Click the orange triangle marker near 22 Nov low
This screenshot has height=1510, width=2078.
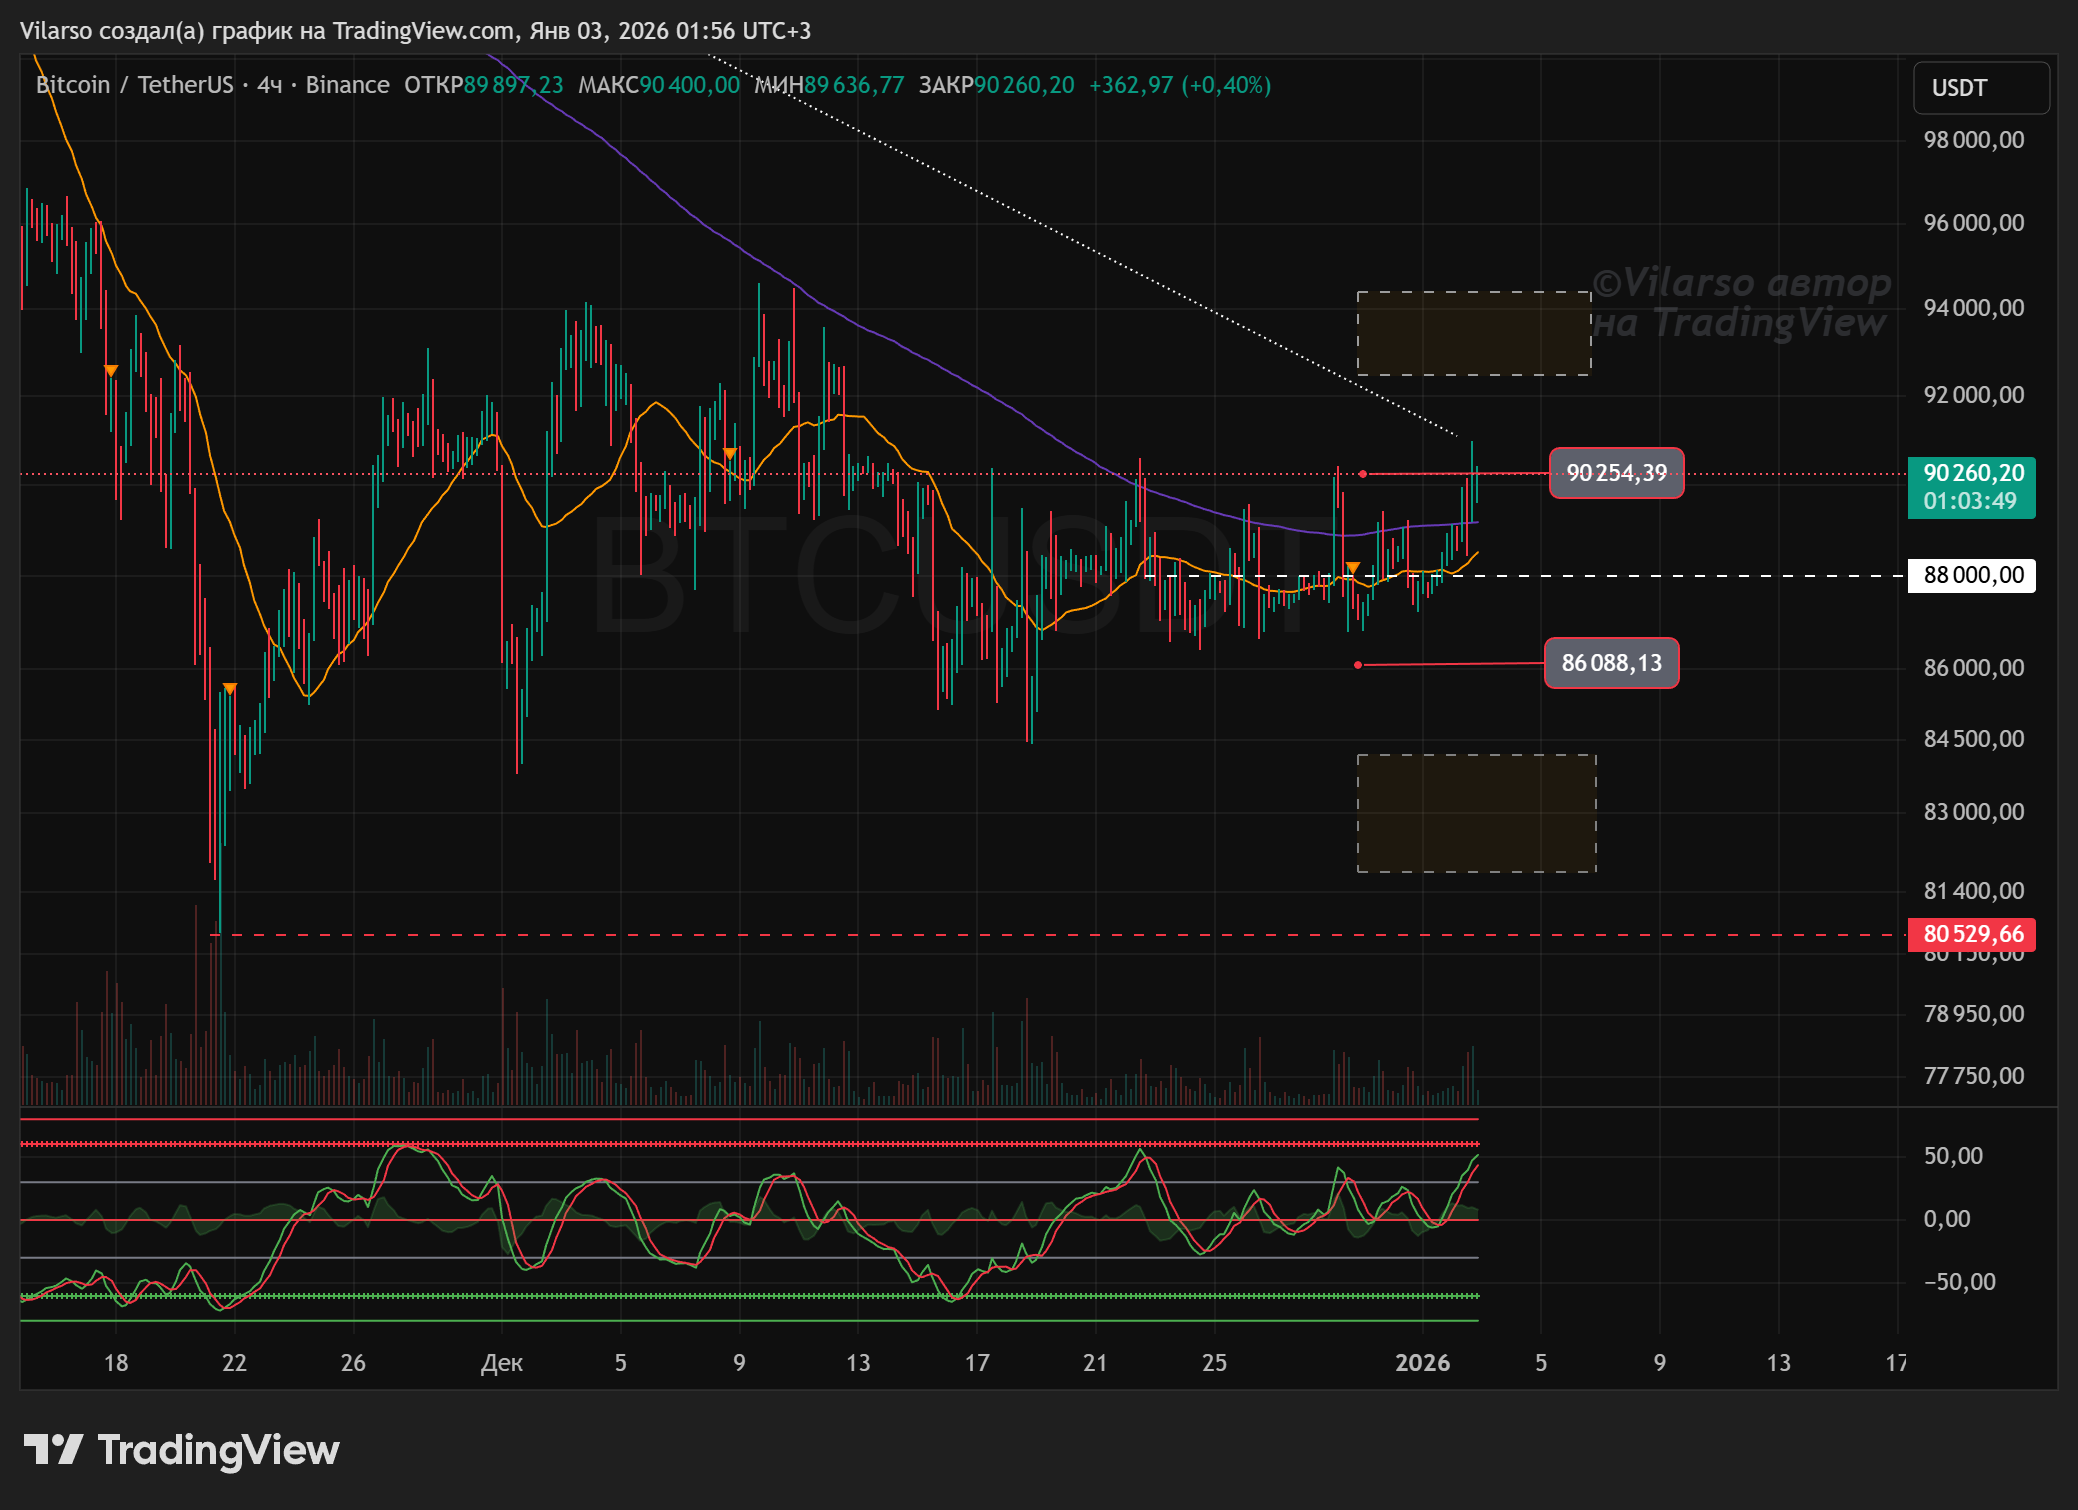(230, 689)
